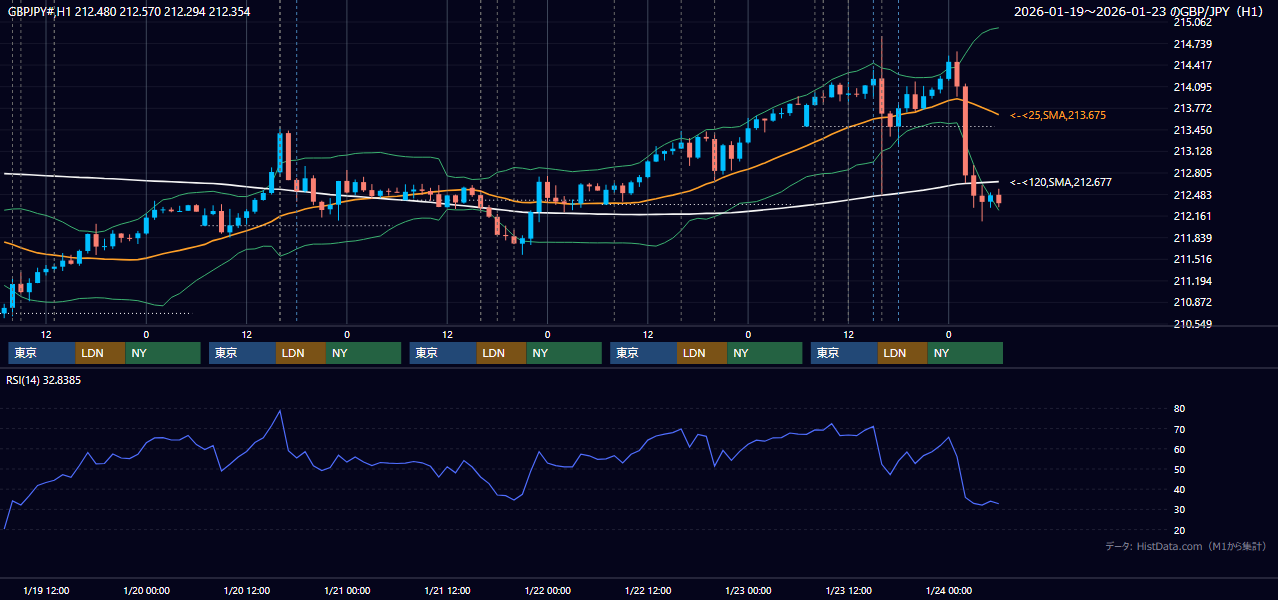
Task: Click price axis value 215.062
Action: coord(1192,22)
